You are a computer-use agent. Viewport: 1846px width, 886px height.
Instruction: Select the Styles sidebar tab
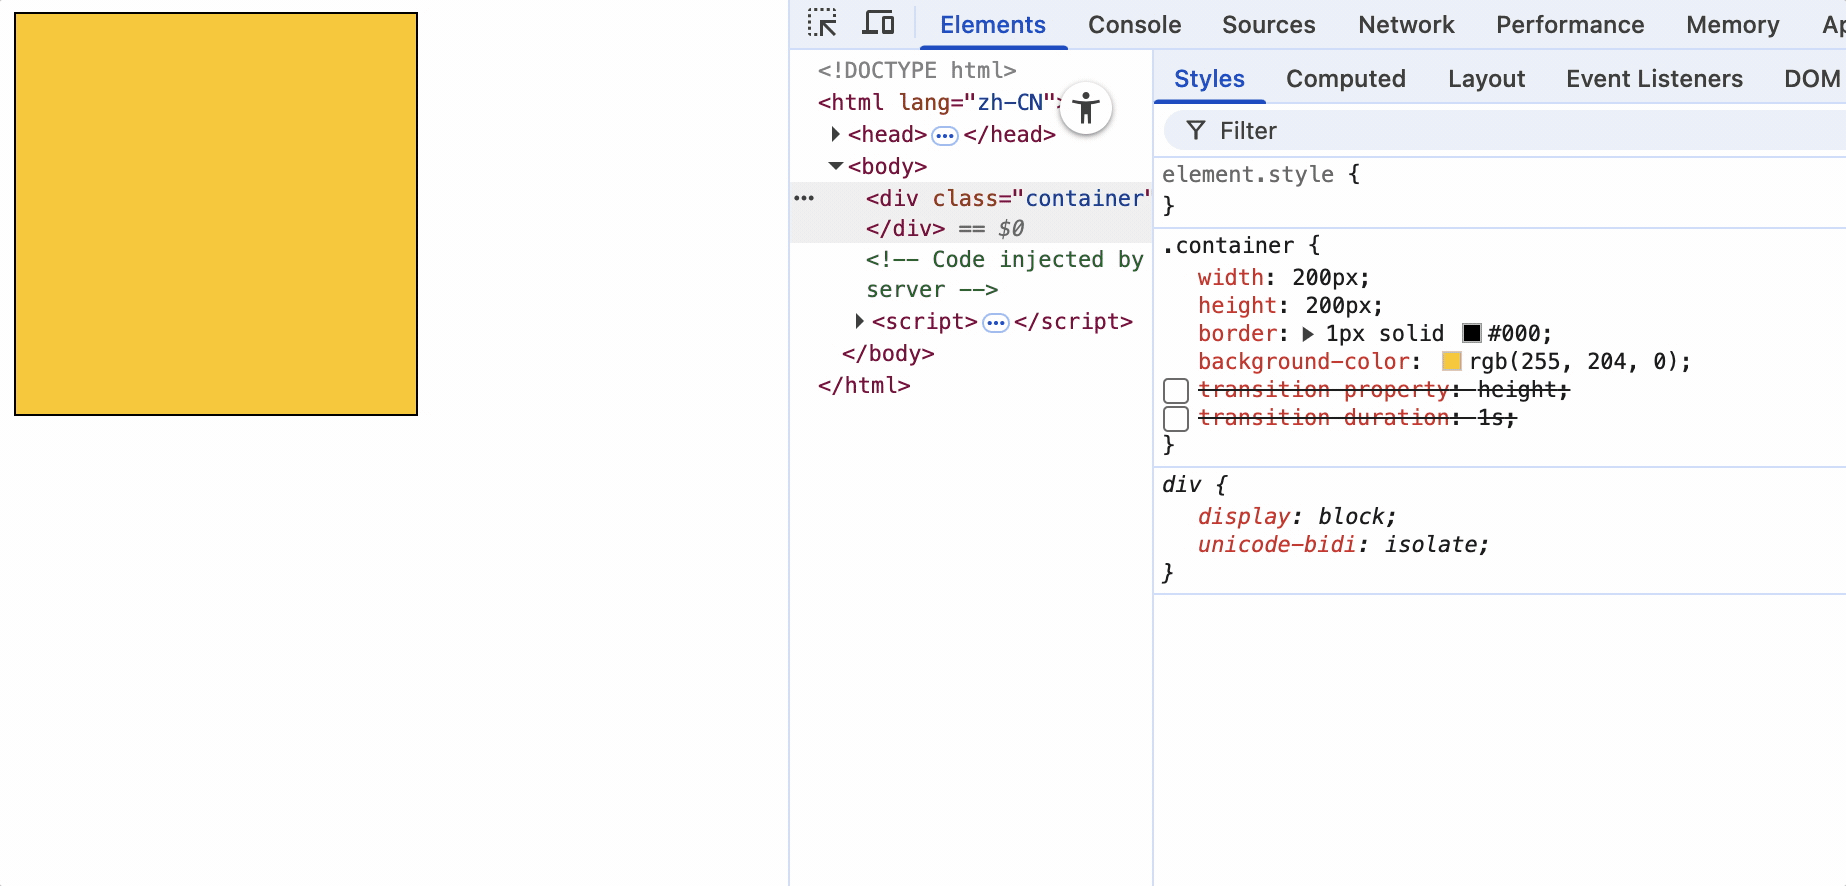[1209, 79]
